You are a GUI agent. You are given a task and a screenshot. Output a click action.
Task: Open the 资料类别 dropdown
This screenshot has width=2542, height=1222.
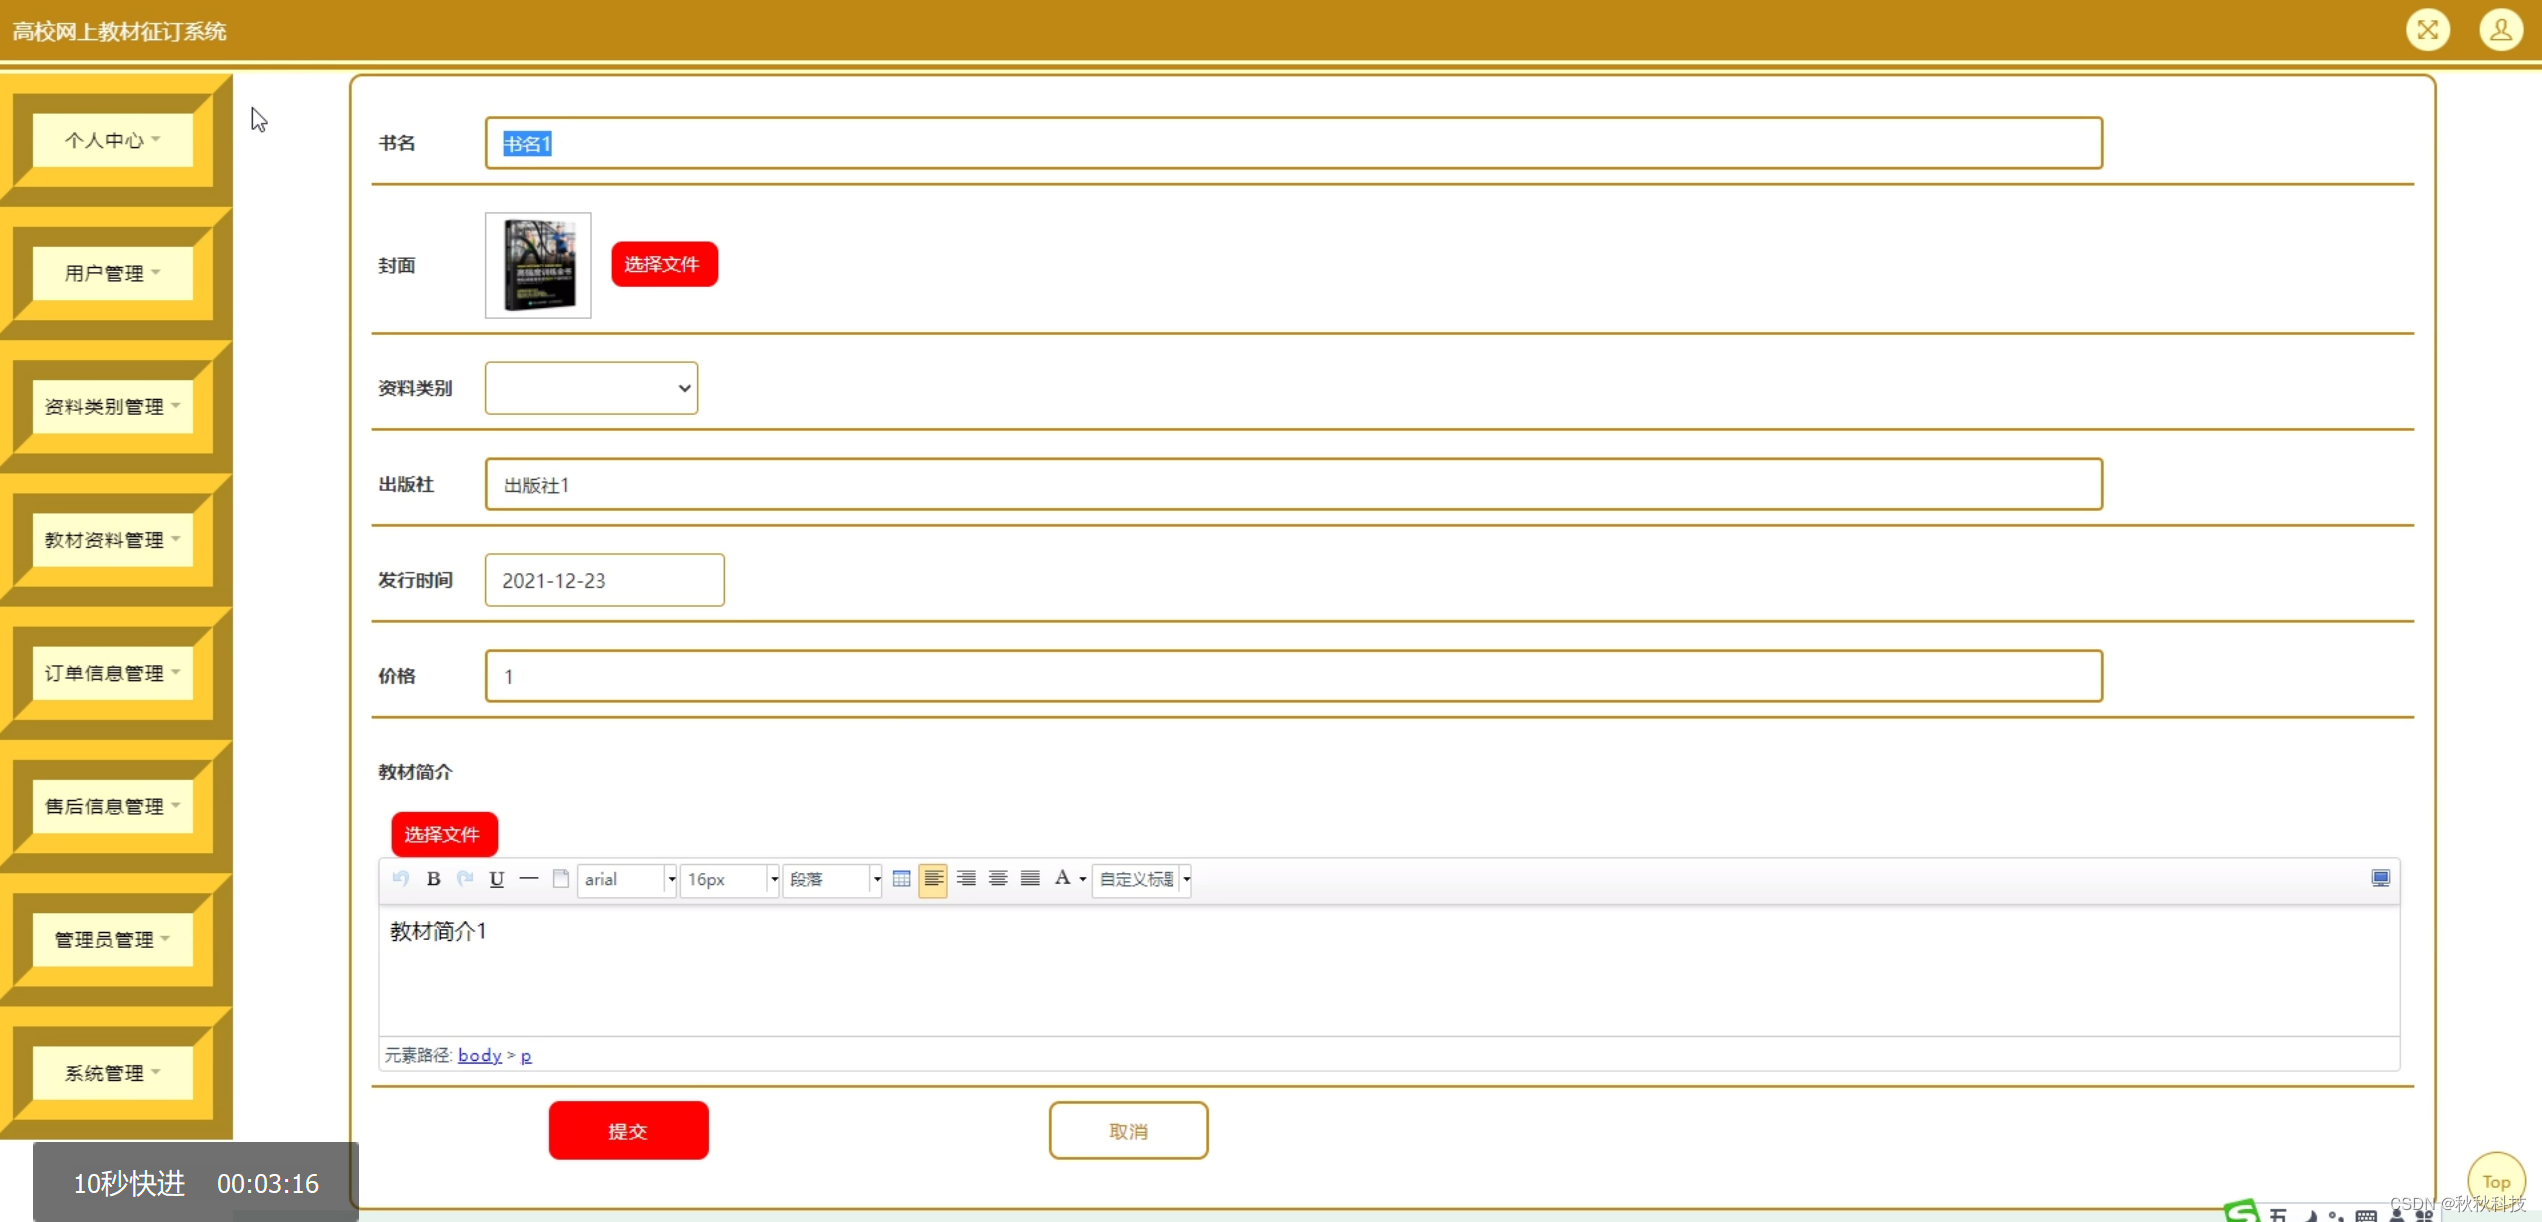point(591,388)
